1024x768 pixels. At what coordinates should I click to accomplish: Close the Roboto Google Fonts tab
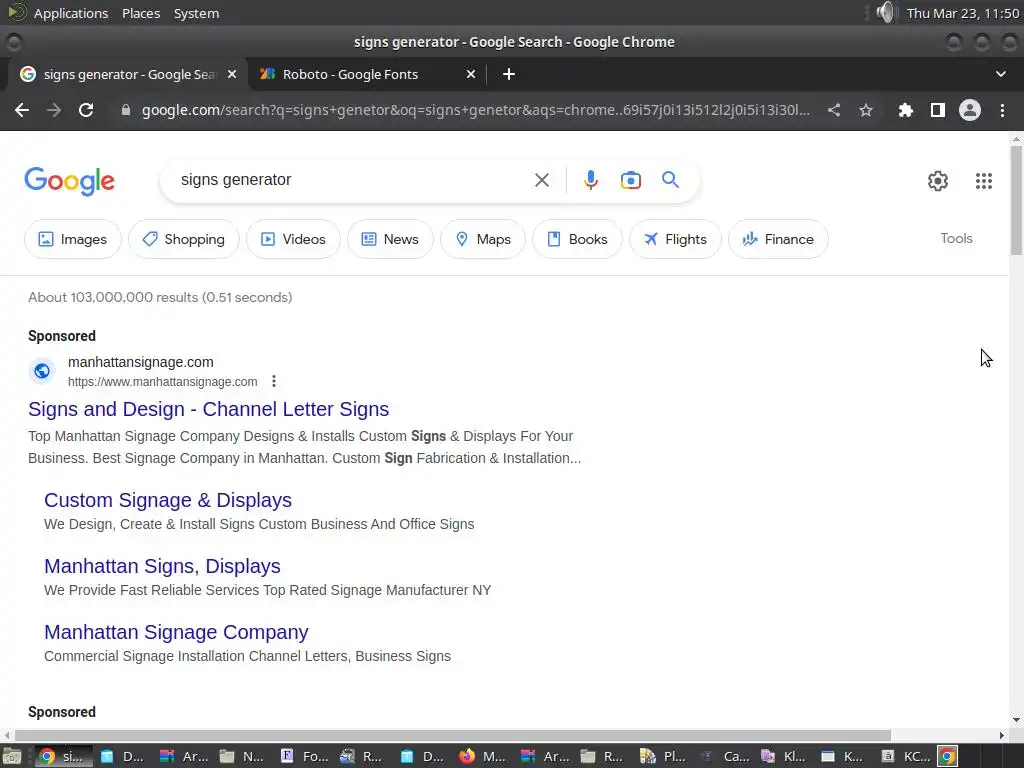point(471,74)
